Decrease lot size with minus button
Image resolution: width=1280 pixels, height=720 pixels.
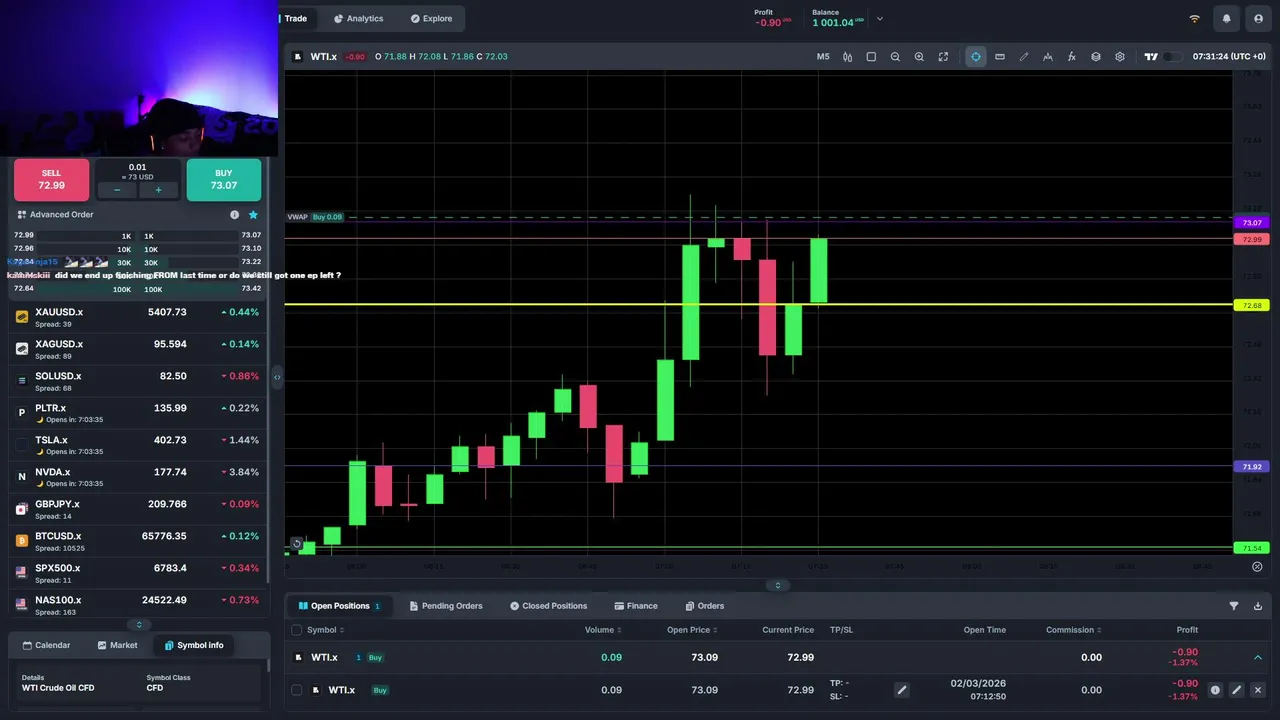(x=117, y=190)
